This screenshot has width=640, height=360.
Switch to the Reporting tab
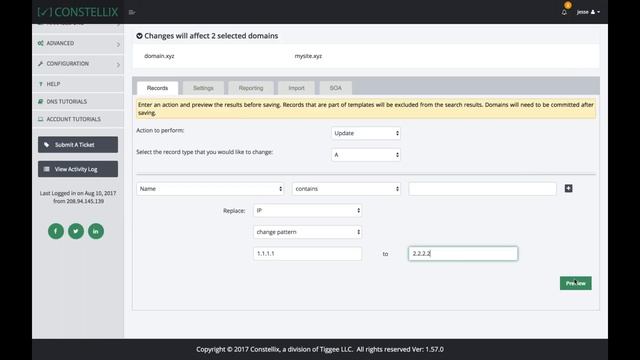tap(251, 88)
